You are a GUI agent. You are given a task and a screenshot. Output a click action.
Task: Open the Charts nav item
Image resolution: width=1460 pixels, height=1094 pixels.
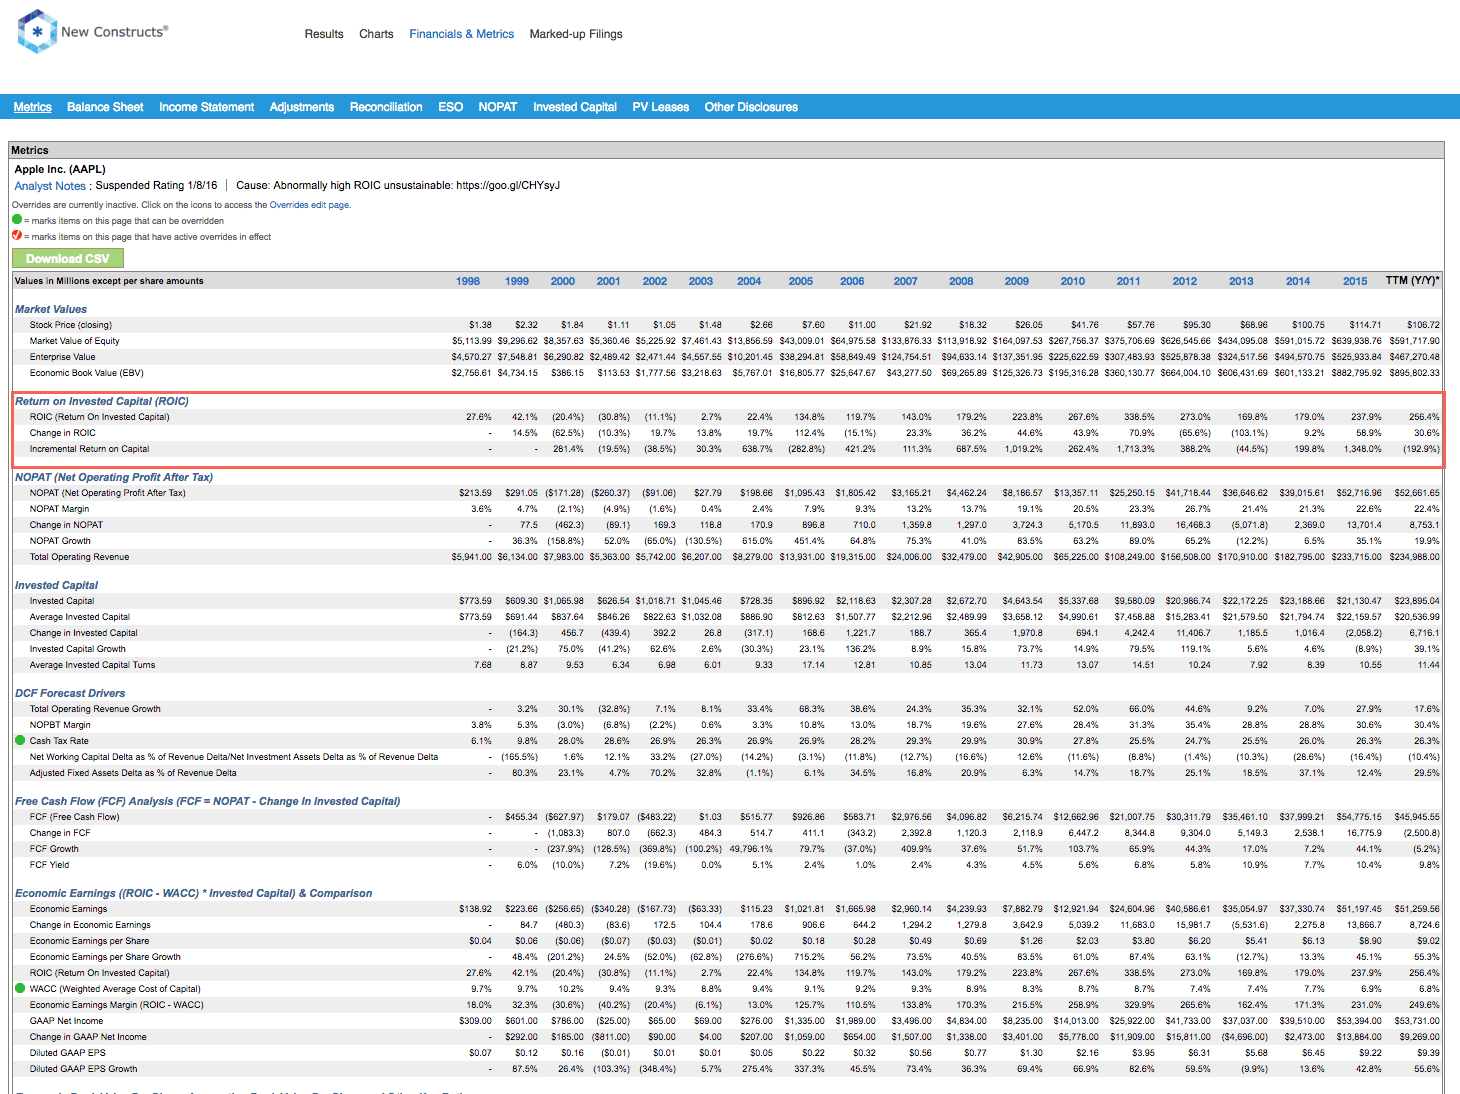pos(376,34)
